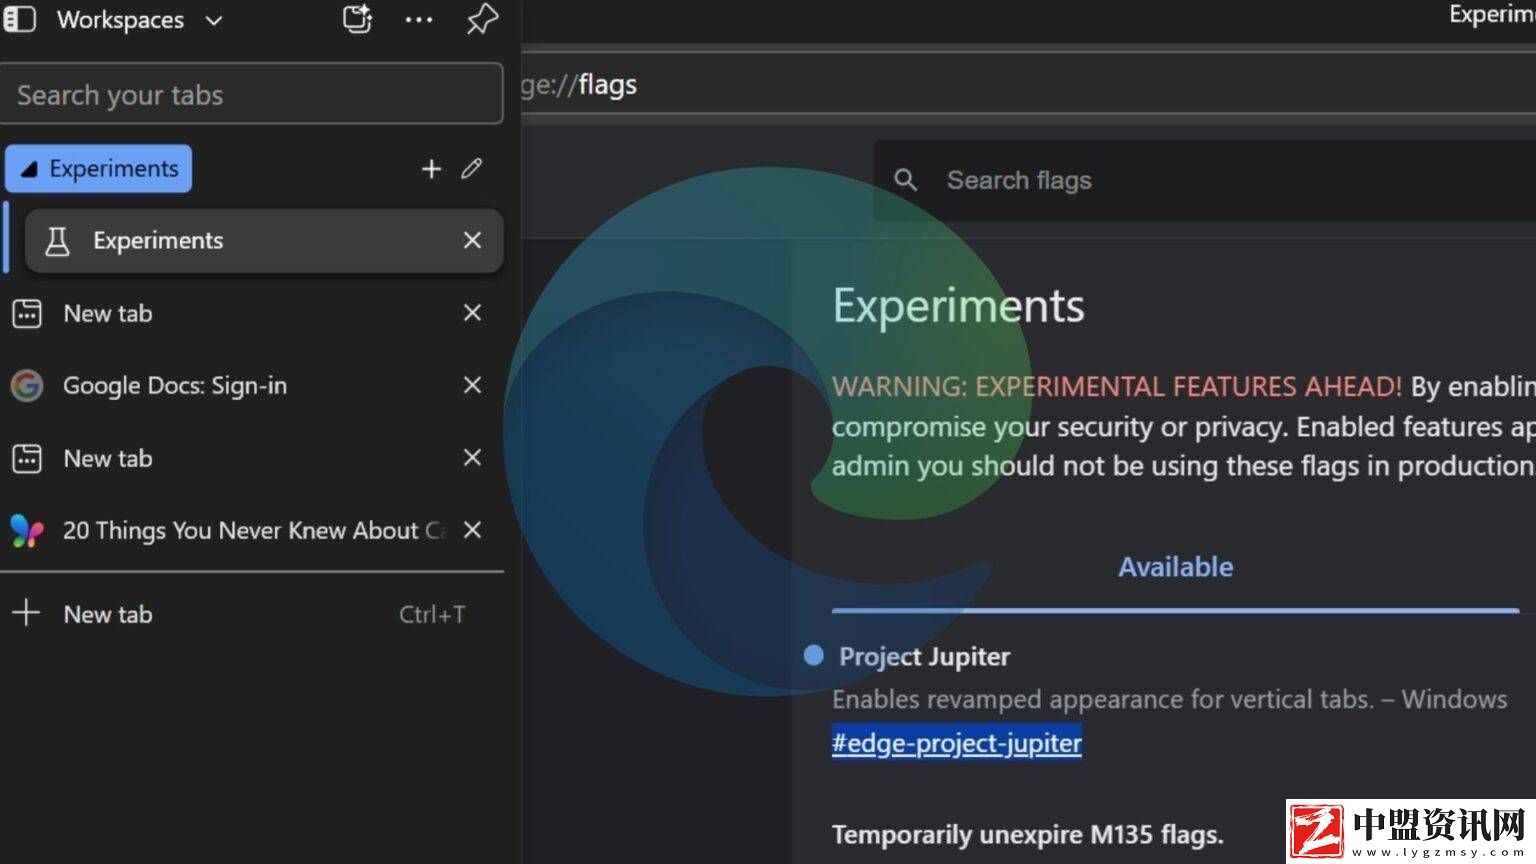Screen dimensions: 1536x864
Task: Switch to the second New tab entry
Action: click(x=251, y=458)
